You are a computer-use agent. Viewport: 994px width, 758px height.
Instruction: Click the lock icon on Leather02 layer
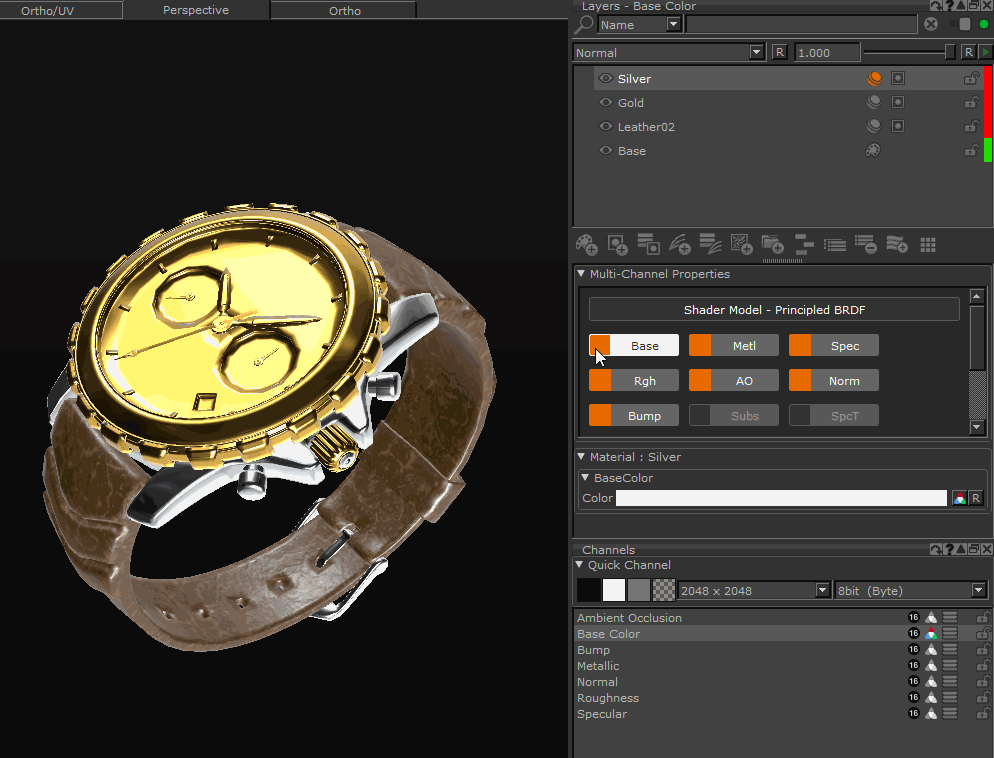[970, 127]
